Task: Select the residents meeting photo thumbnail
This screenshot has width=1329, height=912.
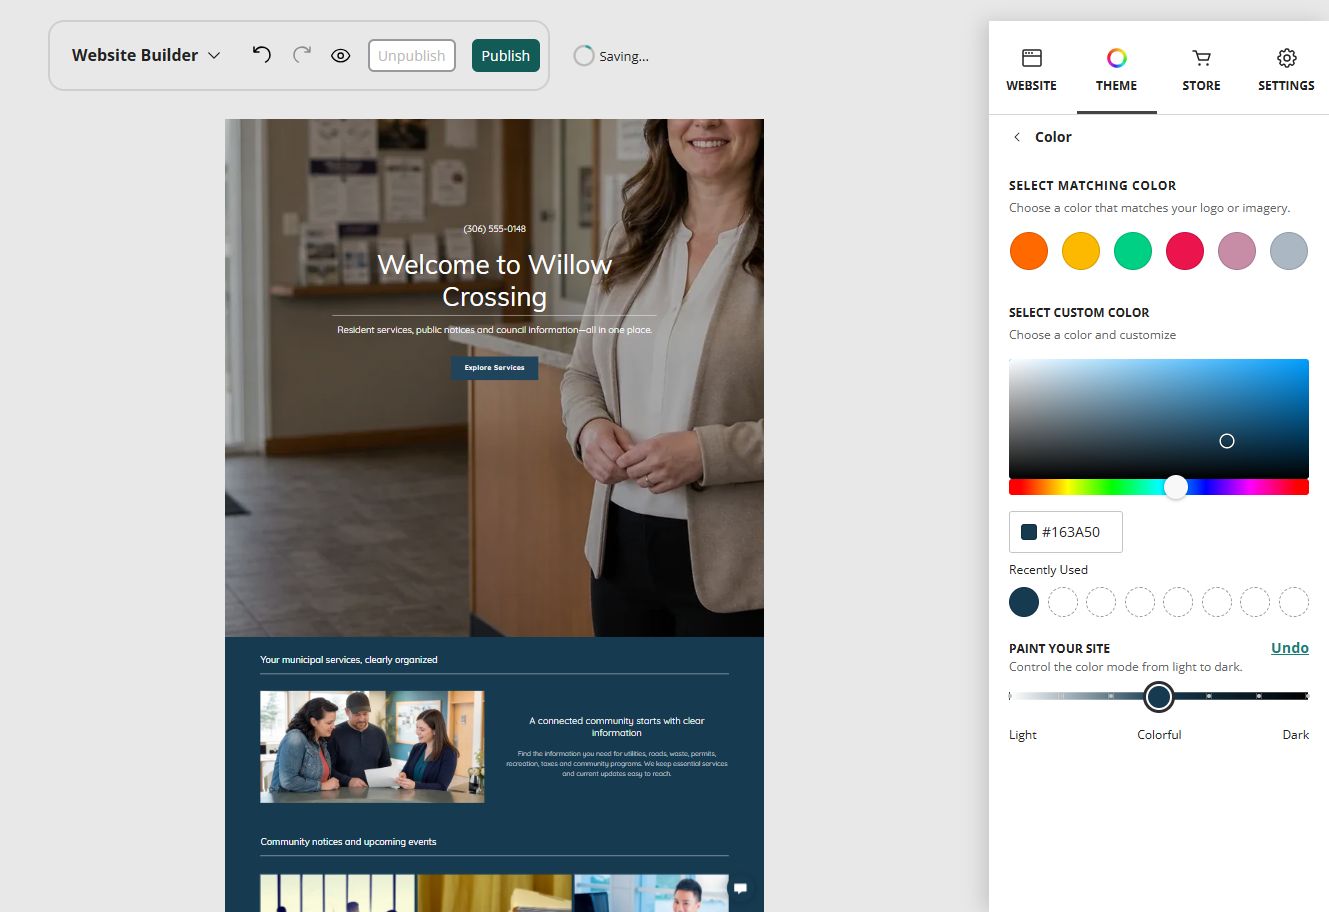Action: (x=372, y=746)
